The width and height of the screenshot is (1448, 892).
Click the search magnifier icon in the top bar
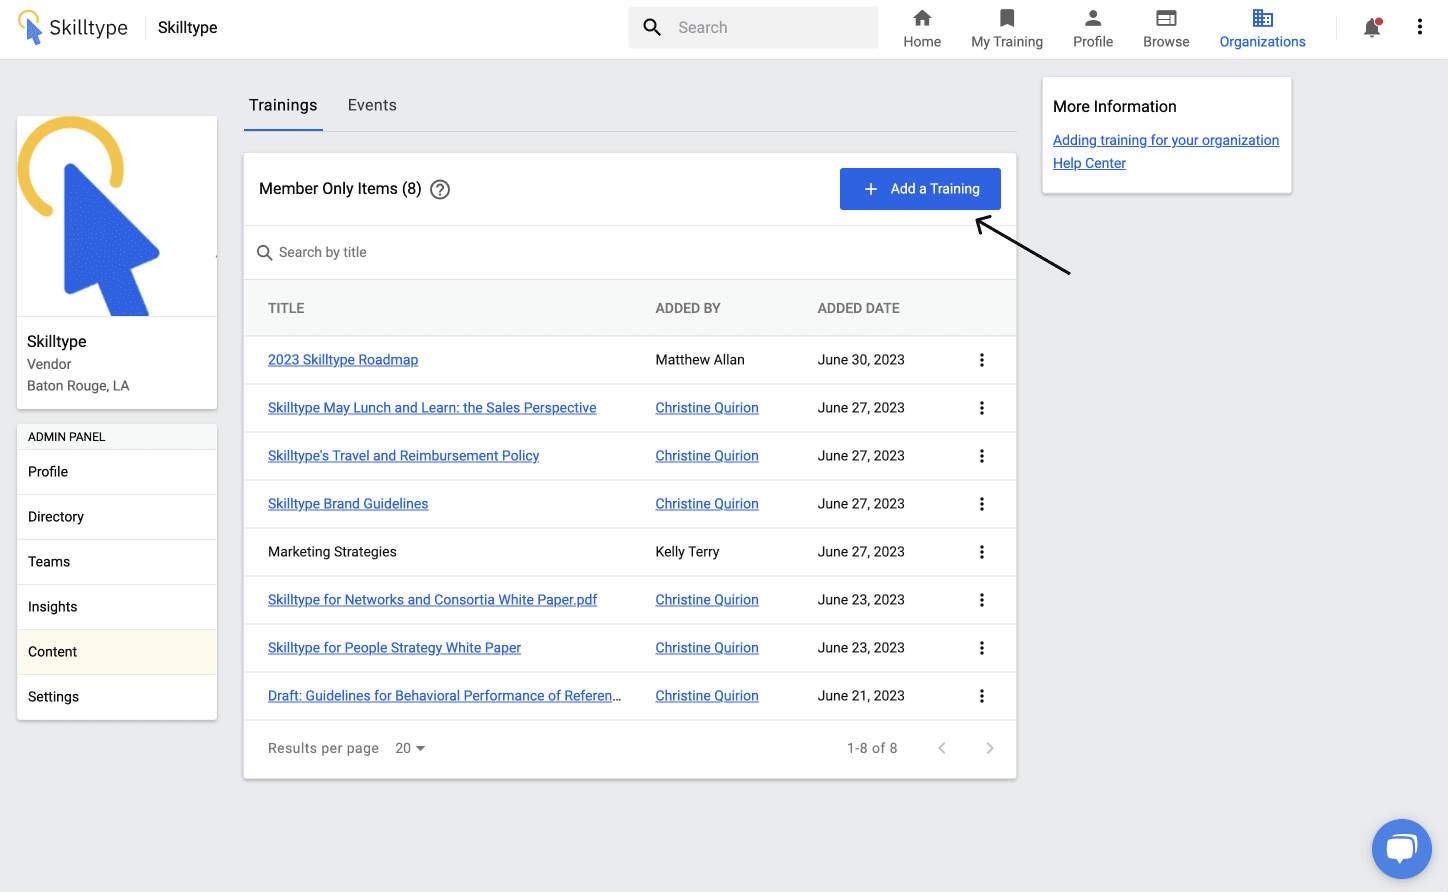coord(652,27)
